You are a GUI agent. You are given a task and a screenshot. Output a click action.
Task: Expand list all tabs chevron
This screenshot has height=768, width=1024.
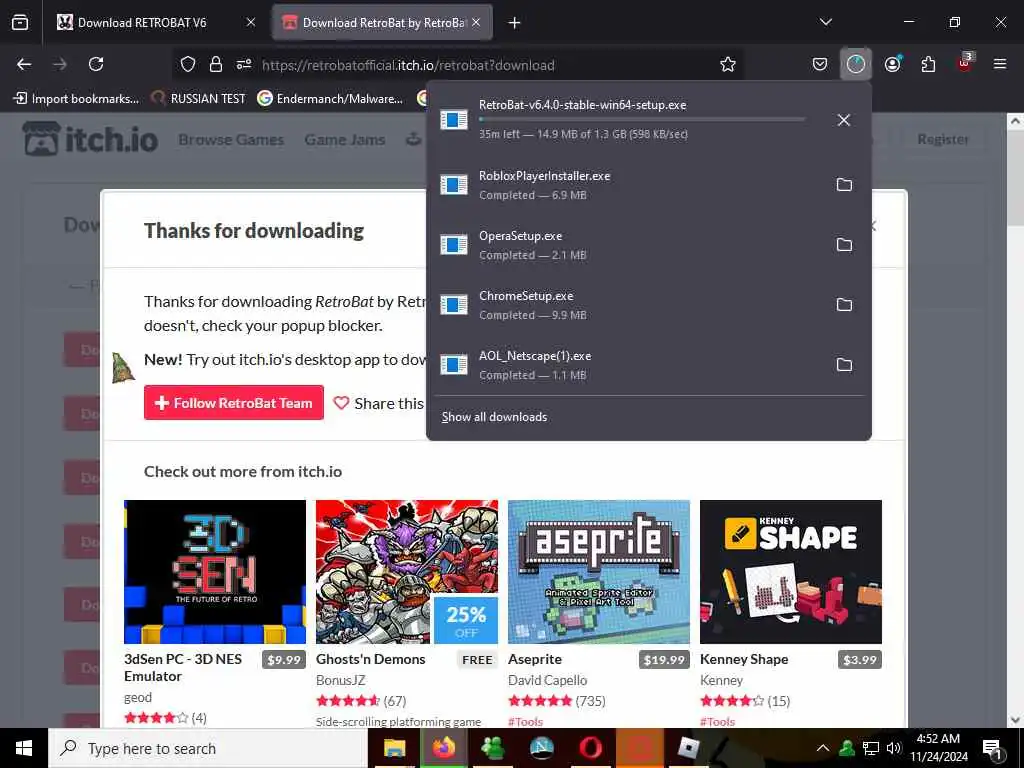click(x=825, y=22)
